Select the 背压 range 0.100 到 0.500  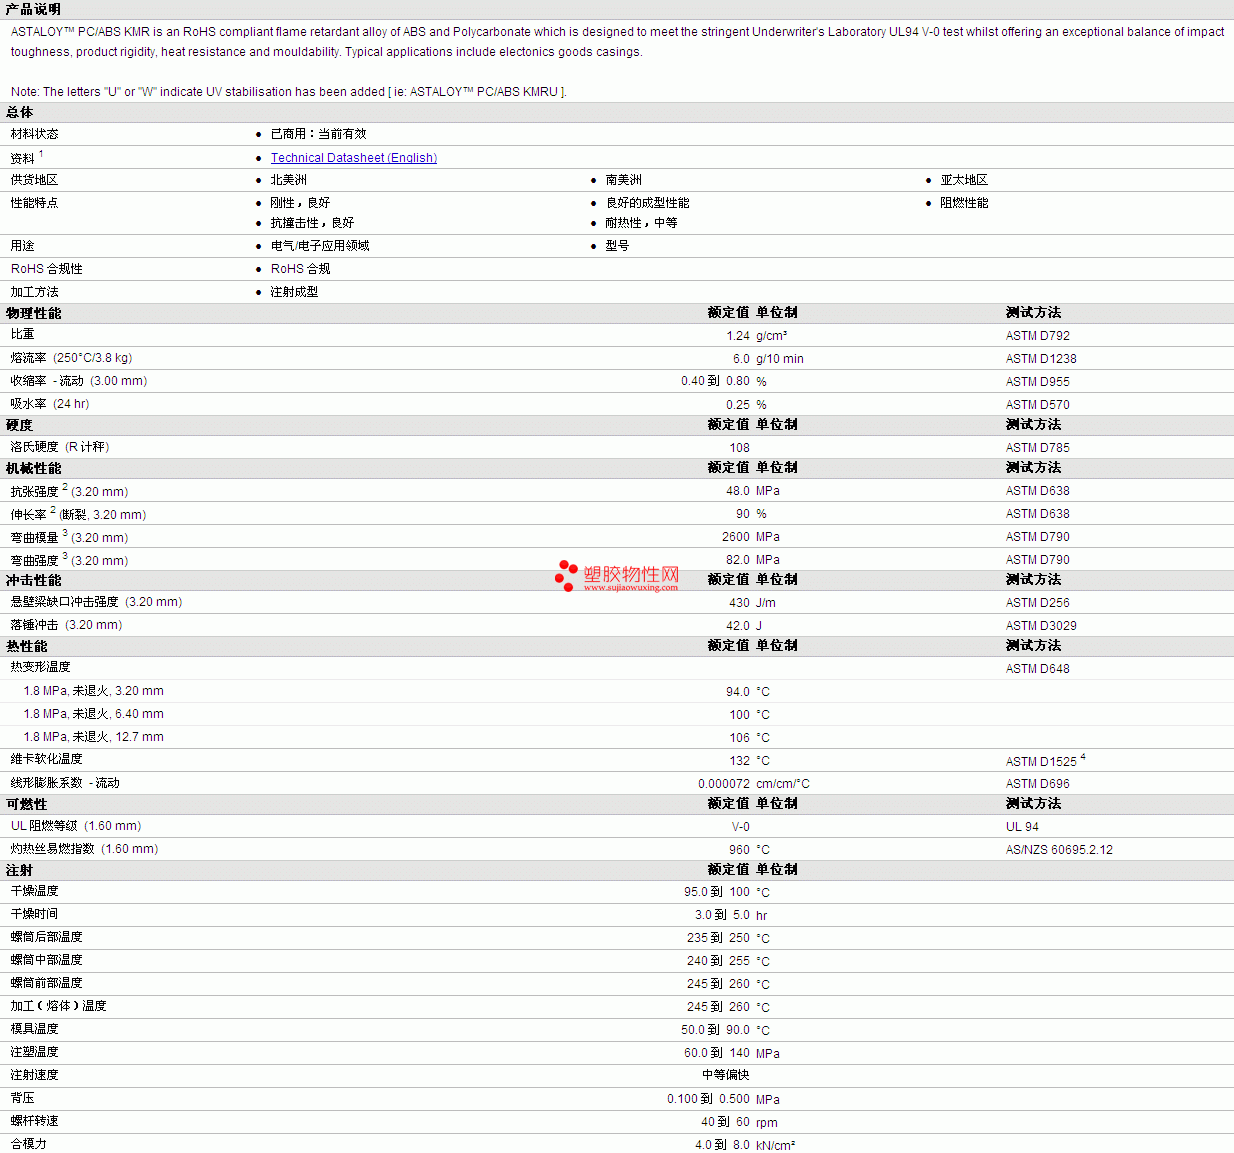click(708, 1099)
